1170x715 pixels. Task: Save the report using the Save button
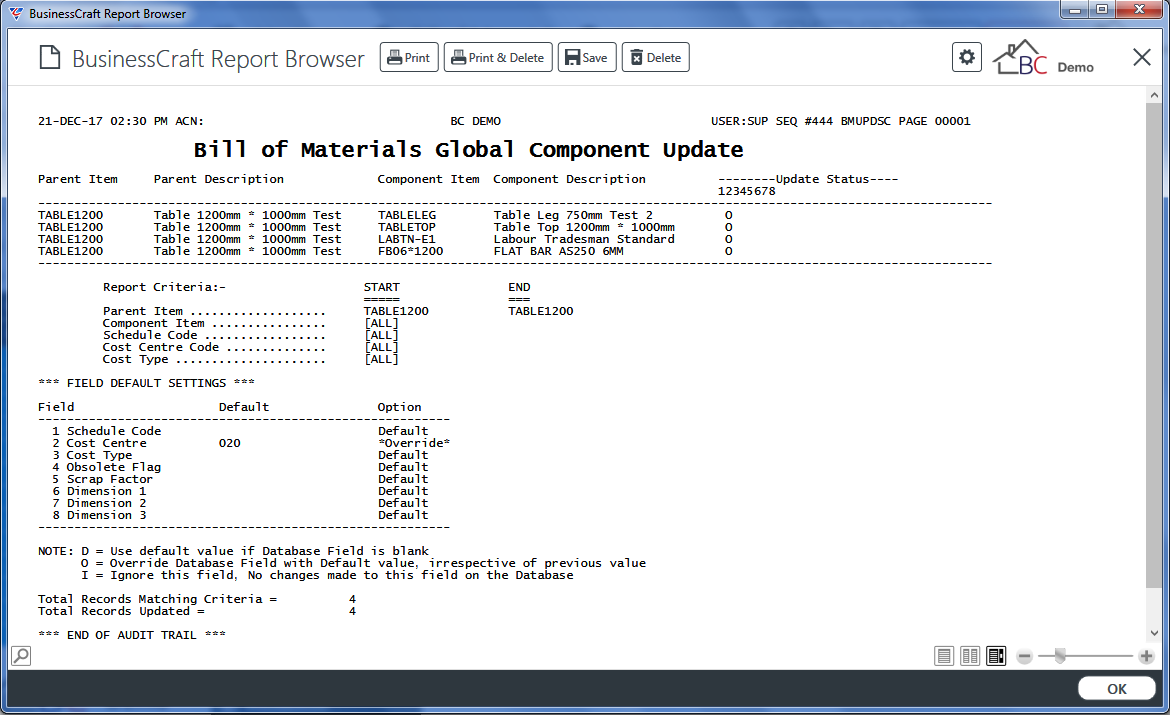pyautogui.click(x=586, y=57)
